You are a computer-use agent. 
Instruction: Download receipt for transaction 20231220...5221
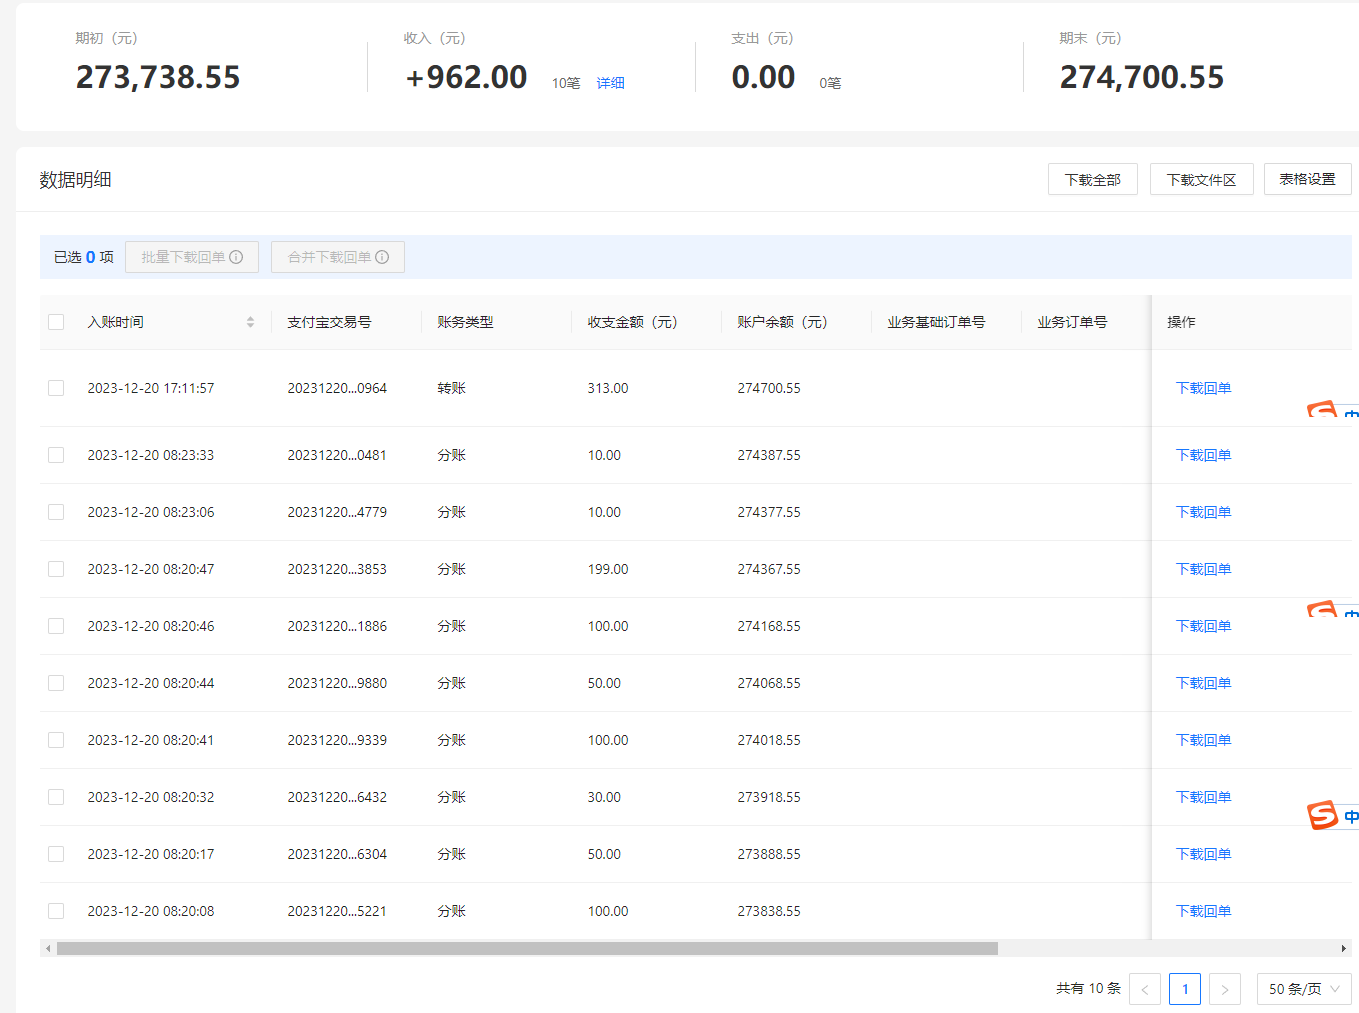[1204, 911]
